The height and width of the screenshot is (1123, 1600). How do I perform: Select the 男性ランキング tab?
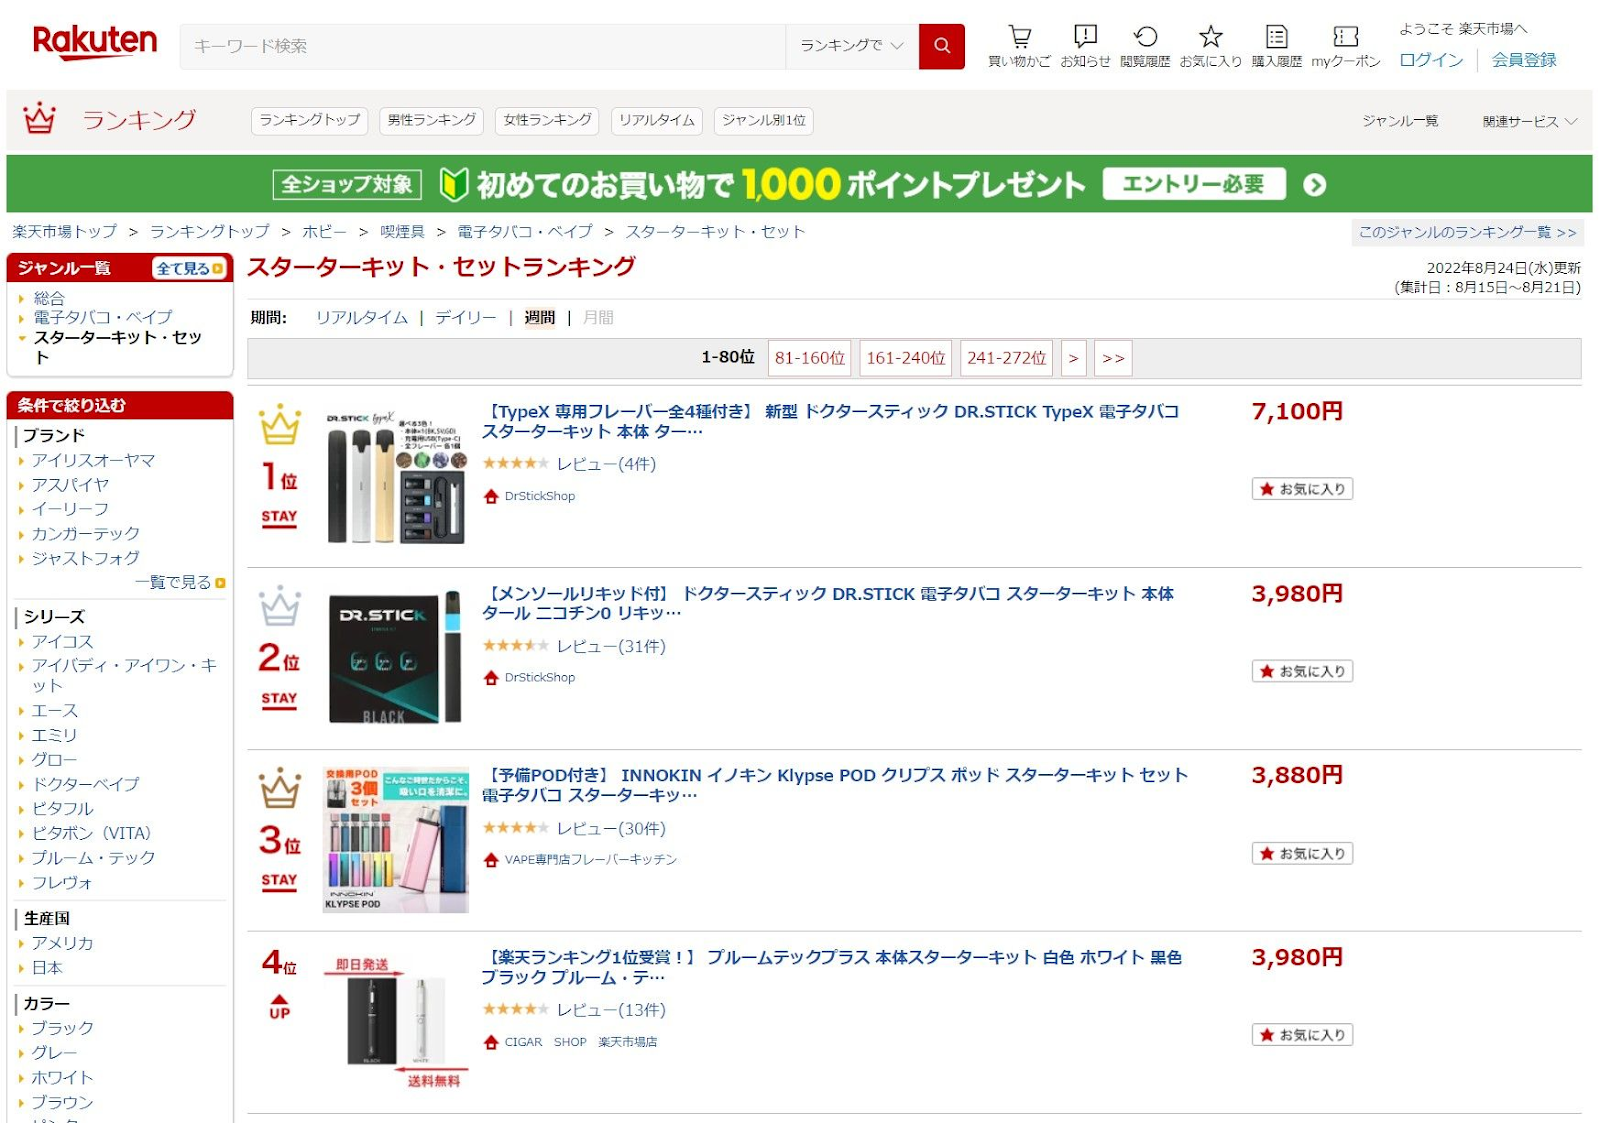[x=432, y=120]
